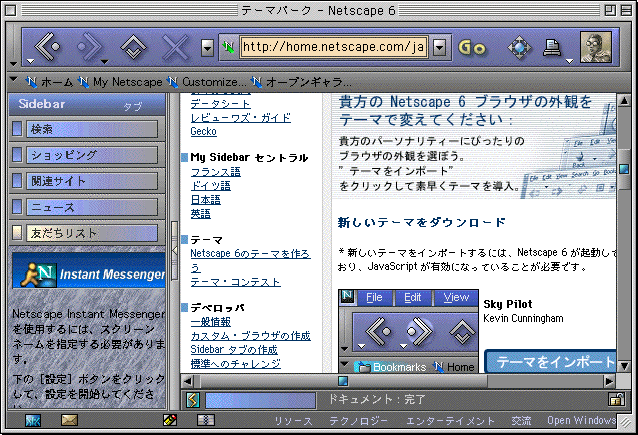Open the エンターテイメント taskbar menu
Viewport: 638px width, 435px height.
pyautogui.click(x=450, y=421)
